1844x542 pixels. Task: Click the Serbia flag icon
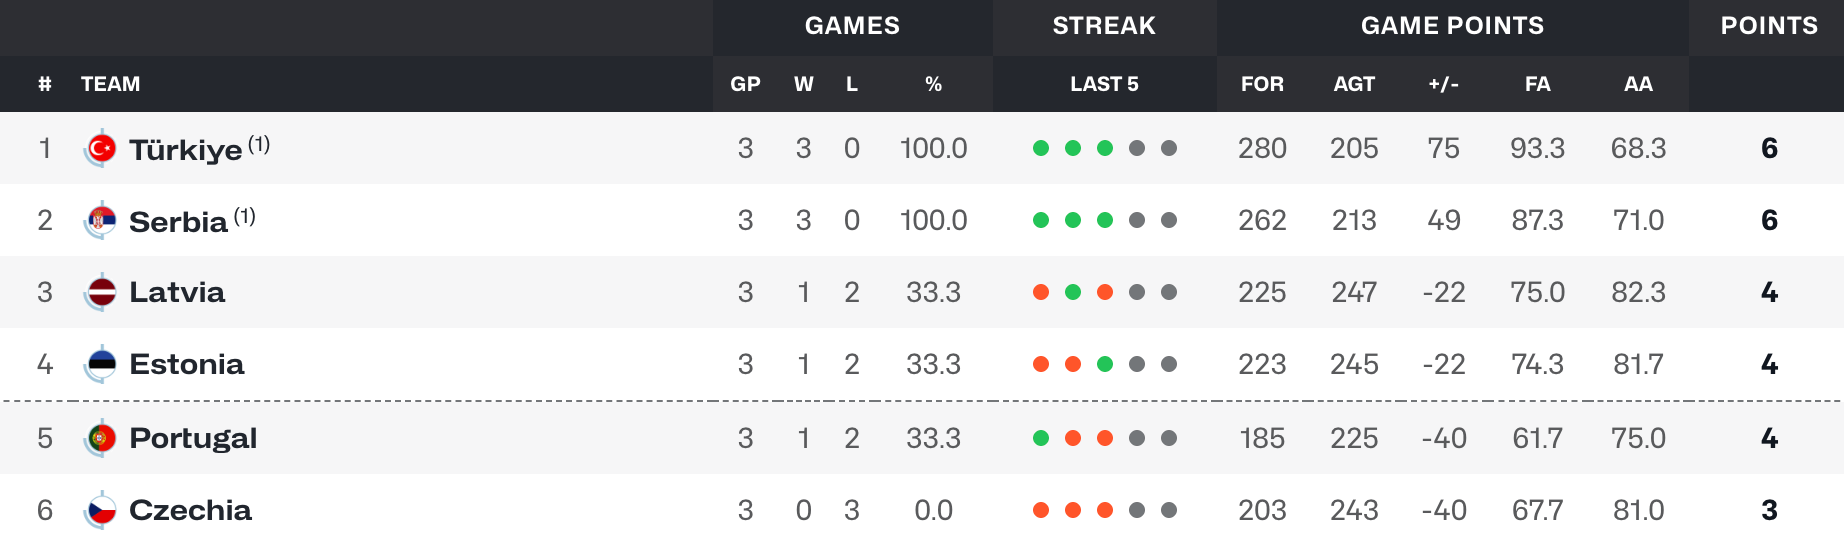point(101,221)
